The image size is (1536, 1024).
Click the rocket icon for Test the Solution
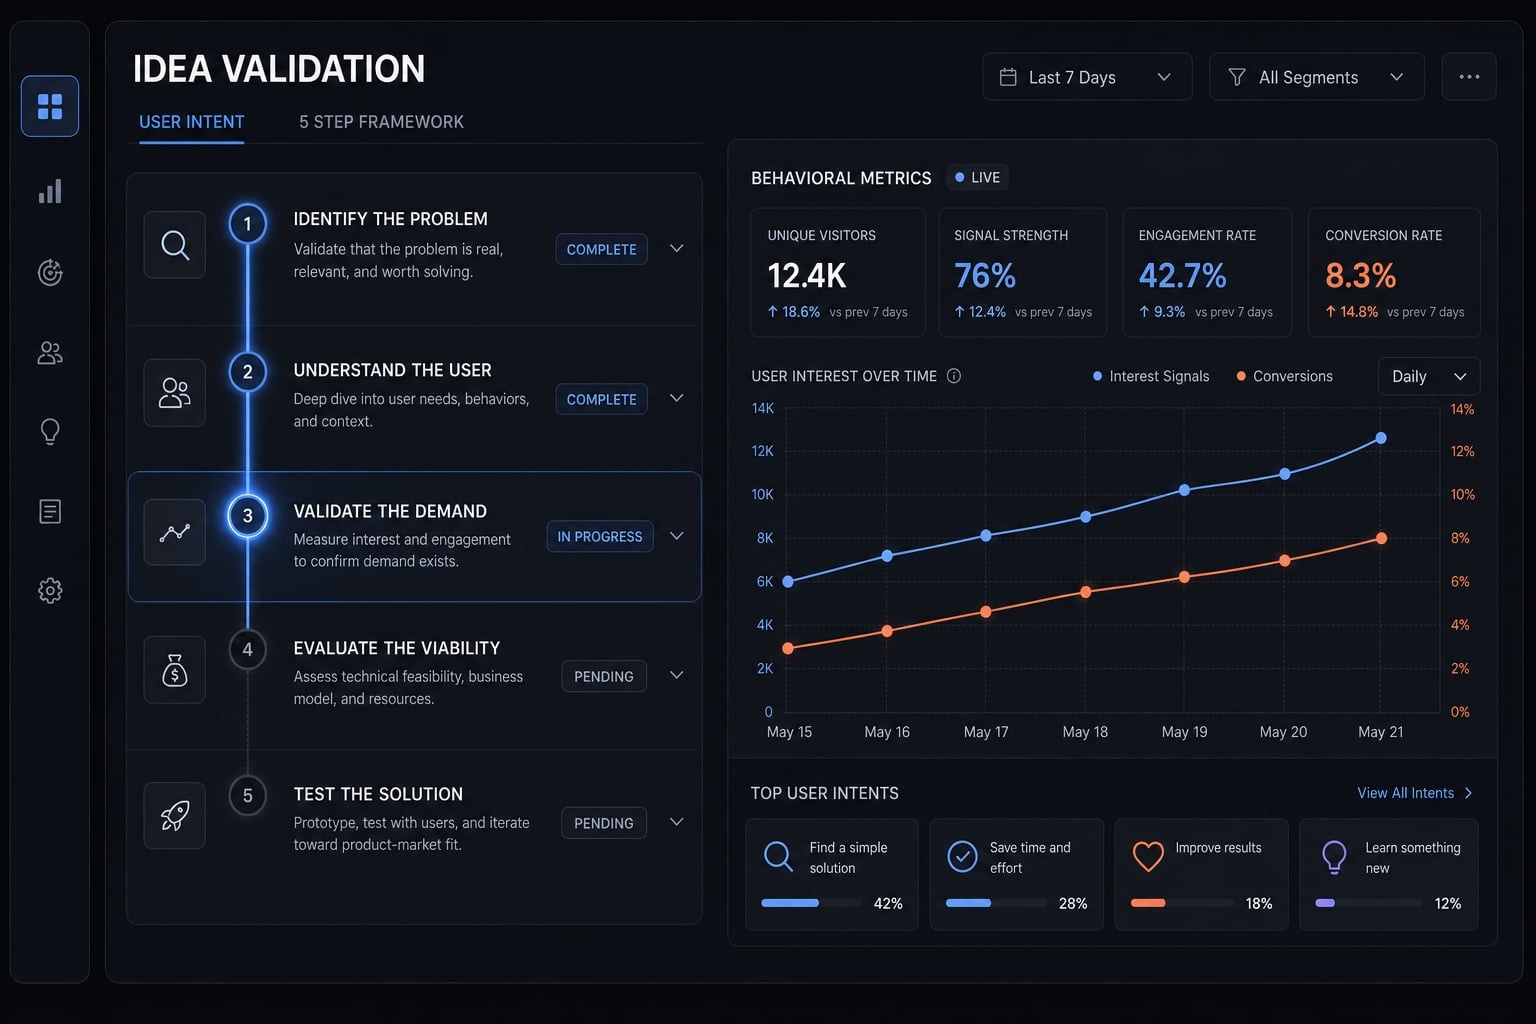pyautogui.click(x=175, y=816)
